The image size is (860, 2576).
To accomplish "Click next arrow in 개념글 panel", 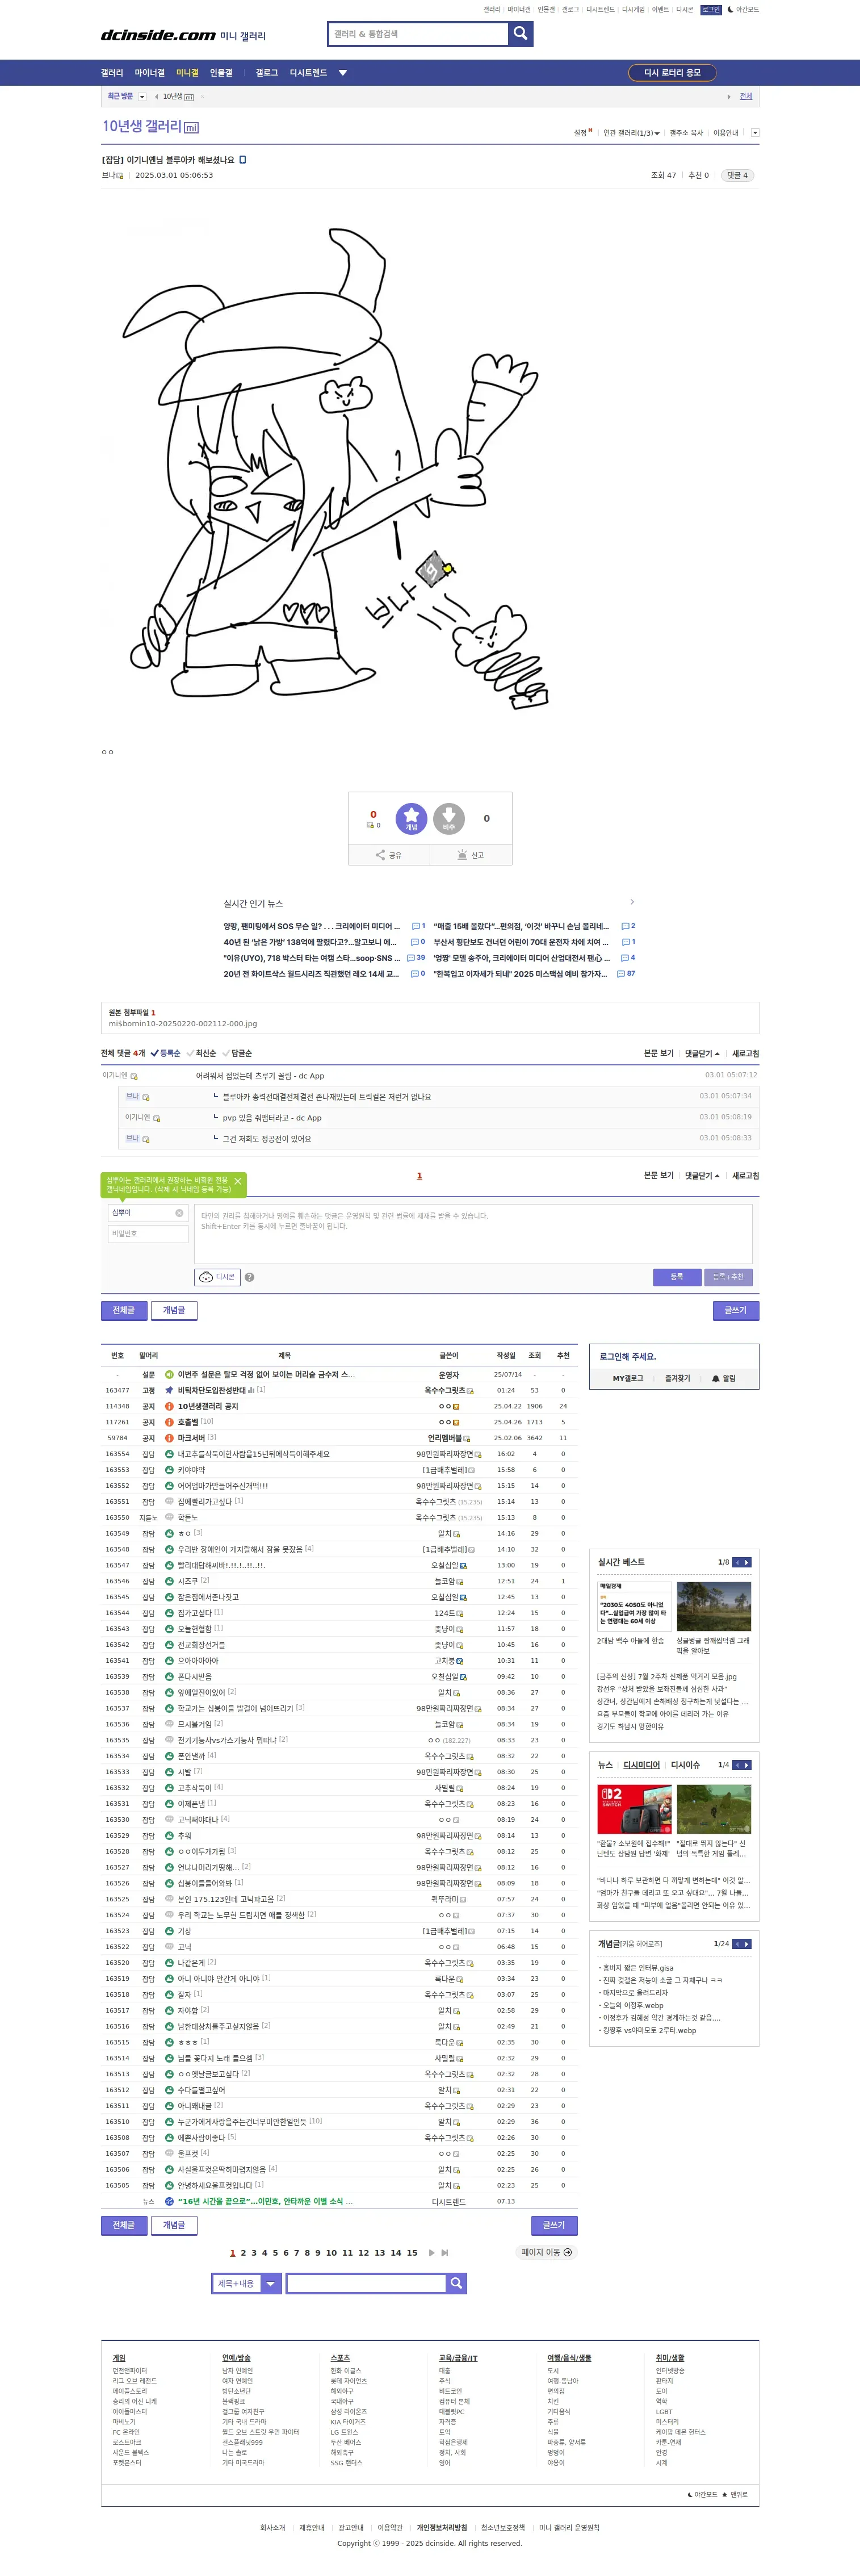I will (747, 1944).
